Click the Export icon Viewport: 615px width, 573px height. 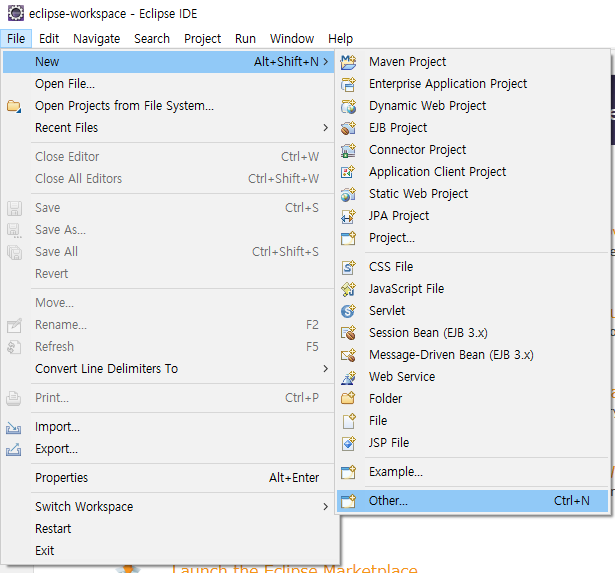14,449
